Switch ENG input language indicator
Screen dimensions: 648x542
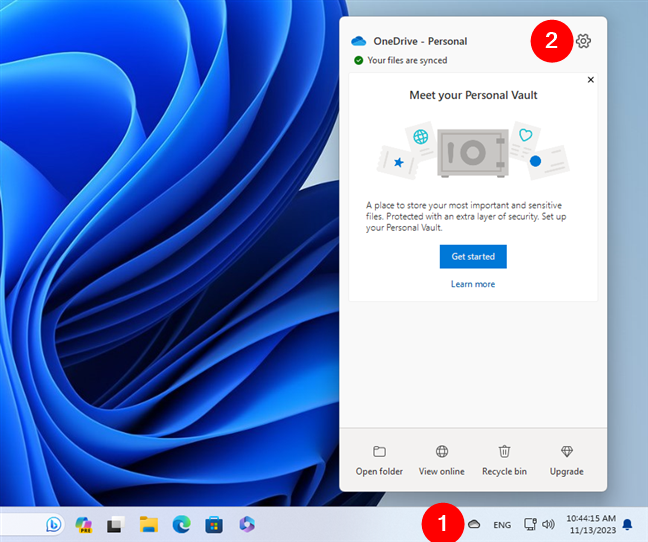click(x=502, y=525)
